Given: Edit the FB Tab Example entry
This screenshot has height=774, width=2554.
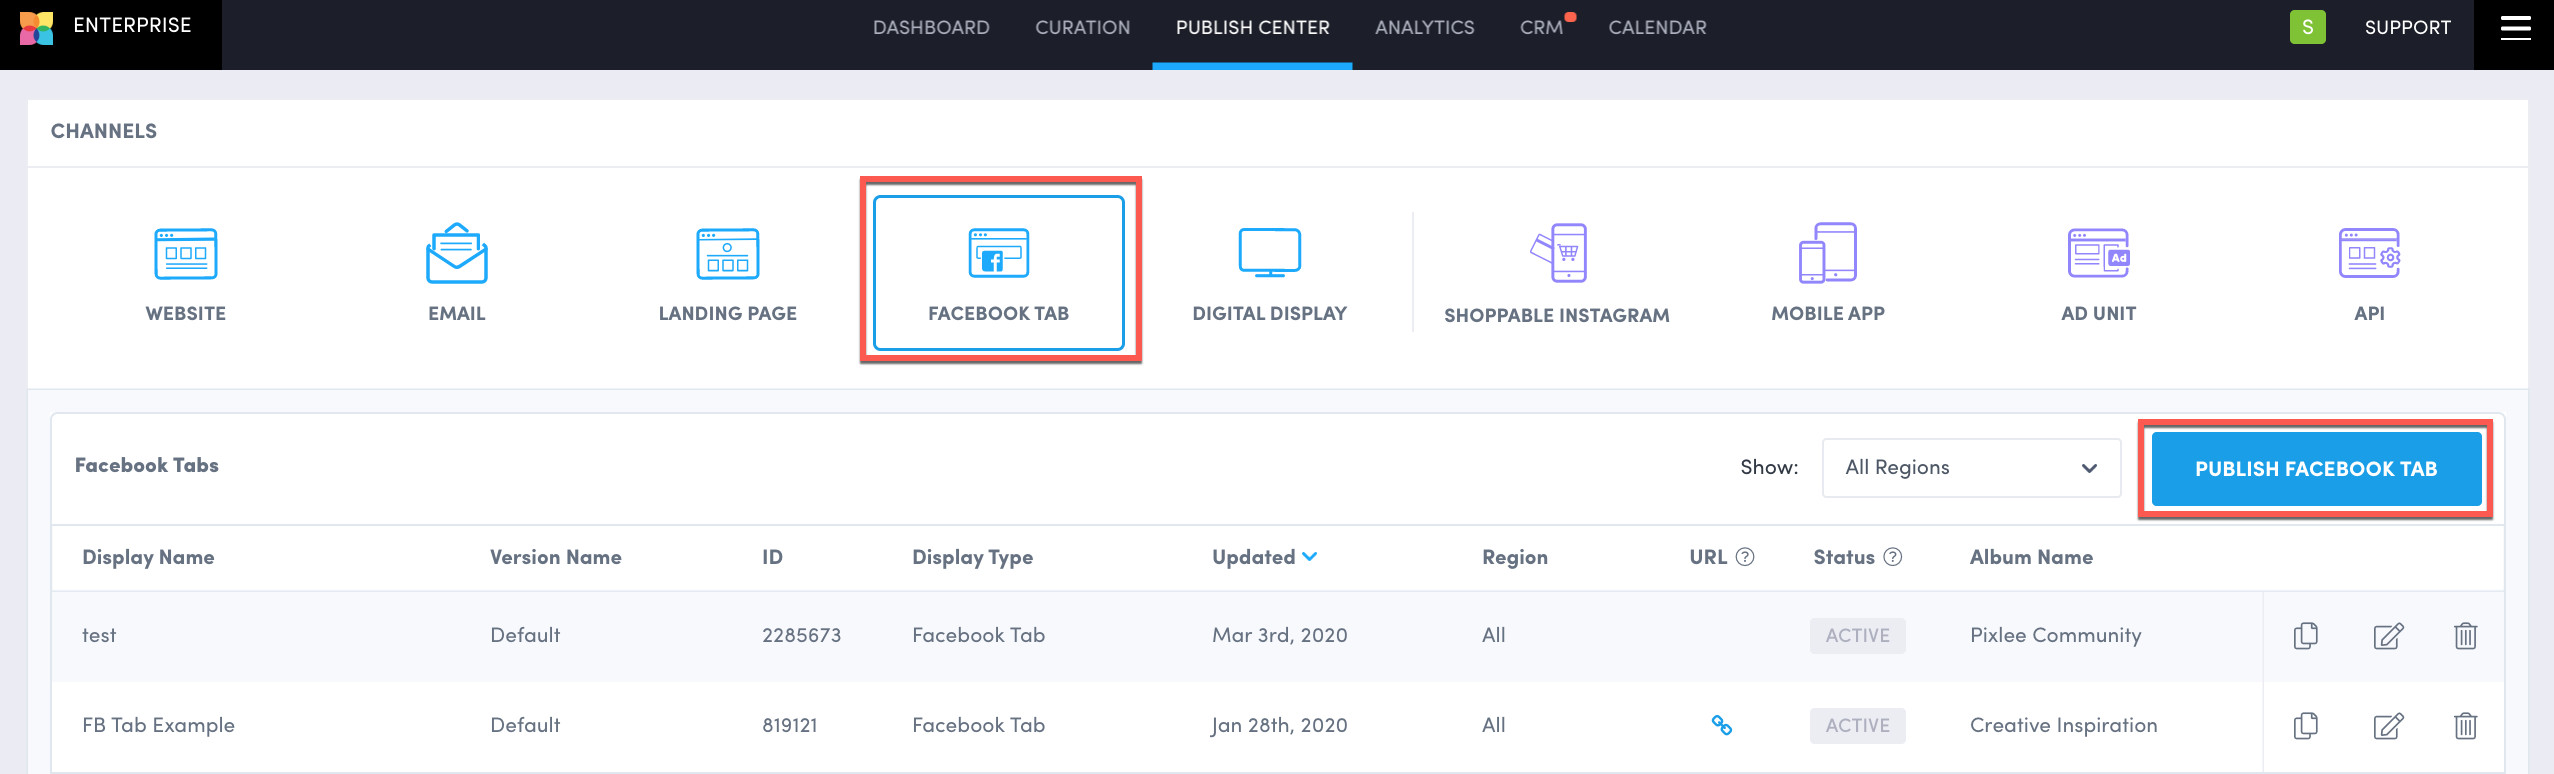Looking at the screenshot, I should [x=2388, y=725].
